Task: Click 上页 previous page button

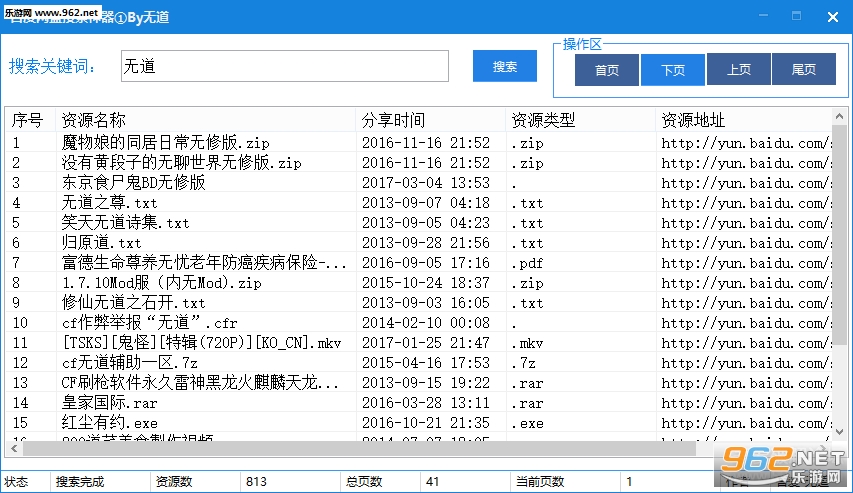Action: 739,70
